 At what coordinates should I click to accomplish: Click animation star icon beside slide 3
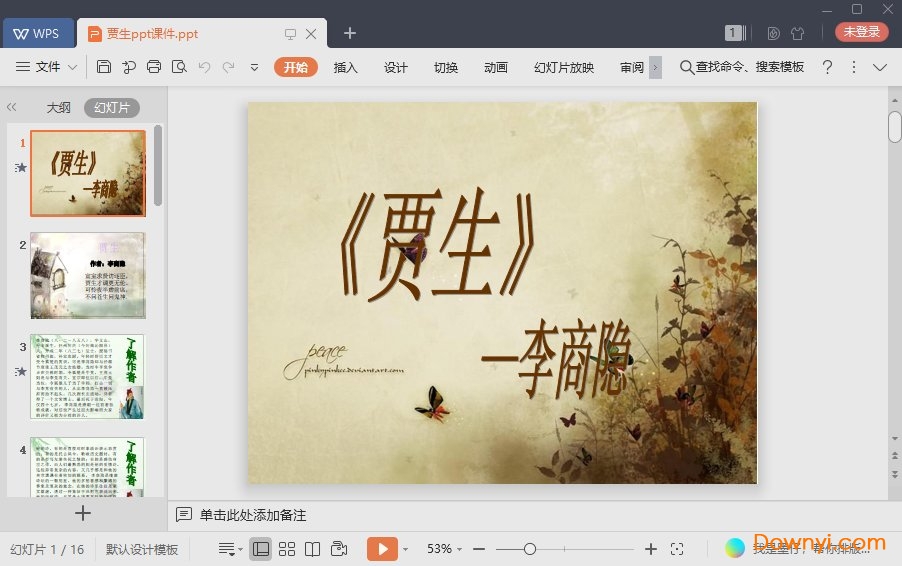(x=21, y=372)
